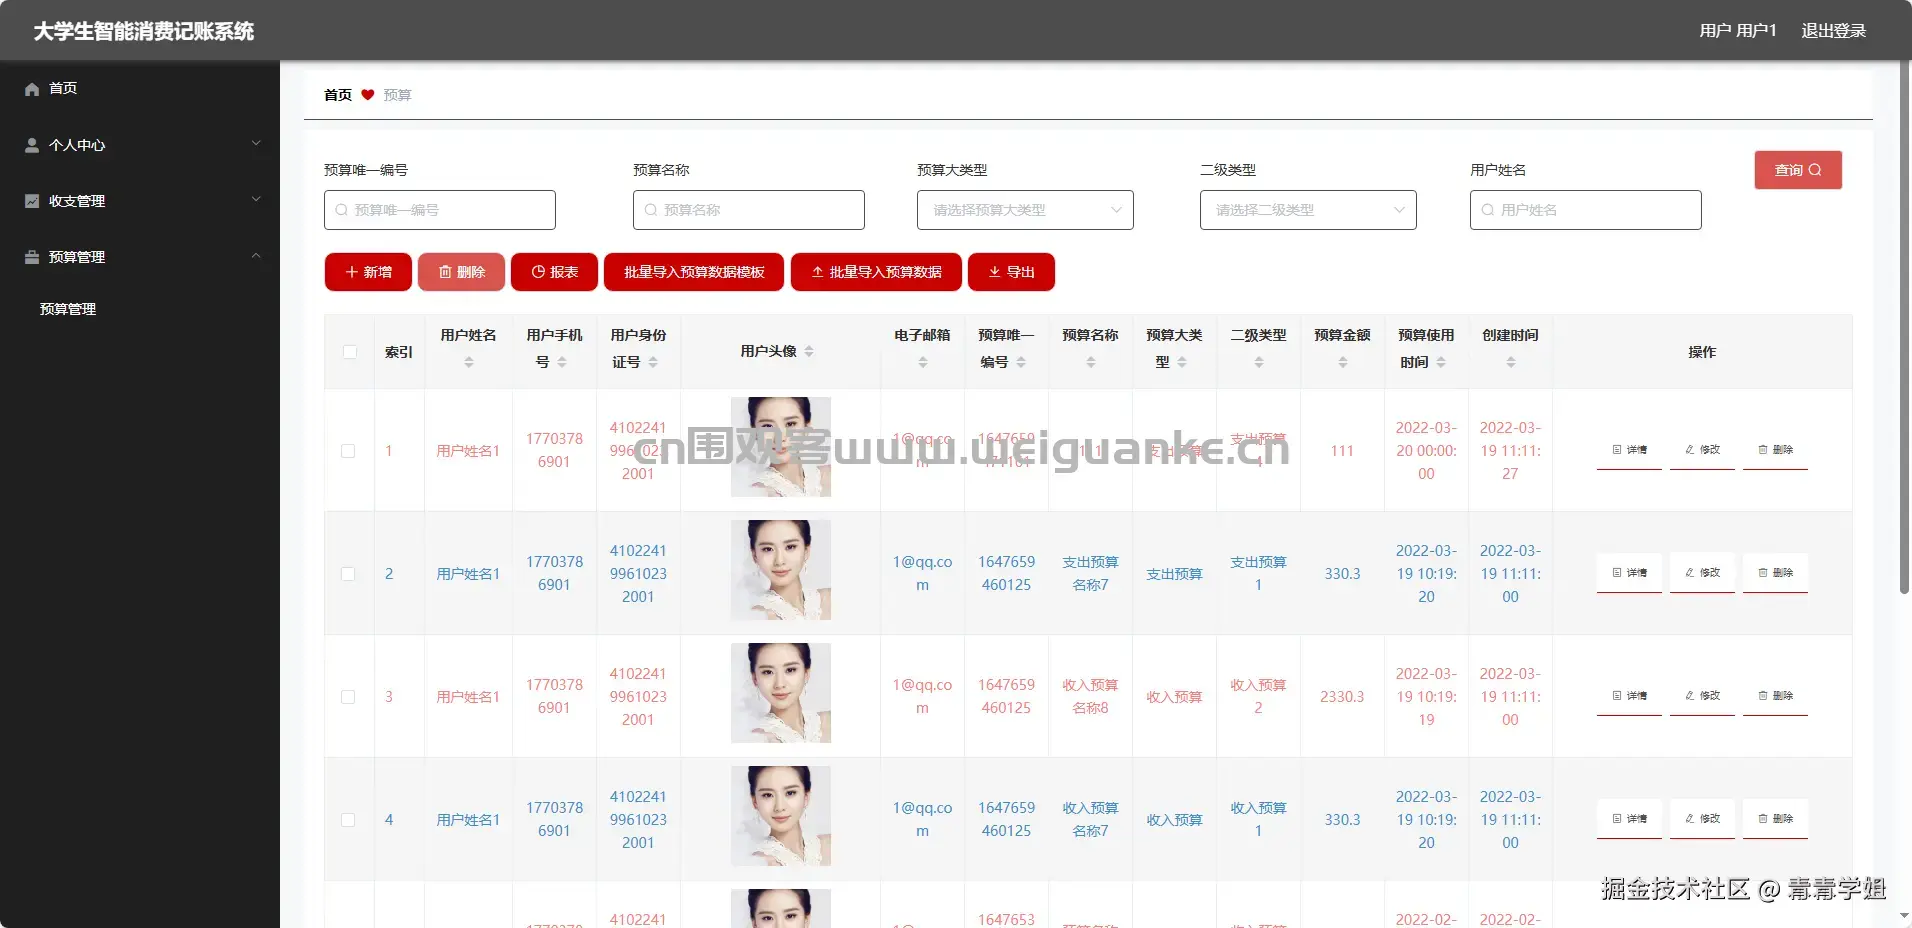This screenshot has width=1912, height=928.
Task: Open the avatar photo in row index 1
Action: pos(781,447)
